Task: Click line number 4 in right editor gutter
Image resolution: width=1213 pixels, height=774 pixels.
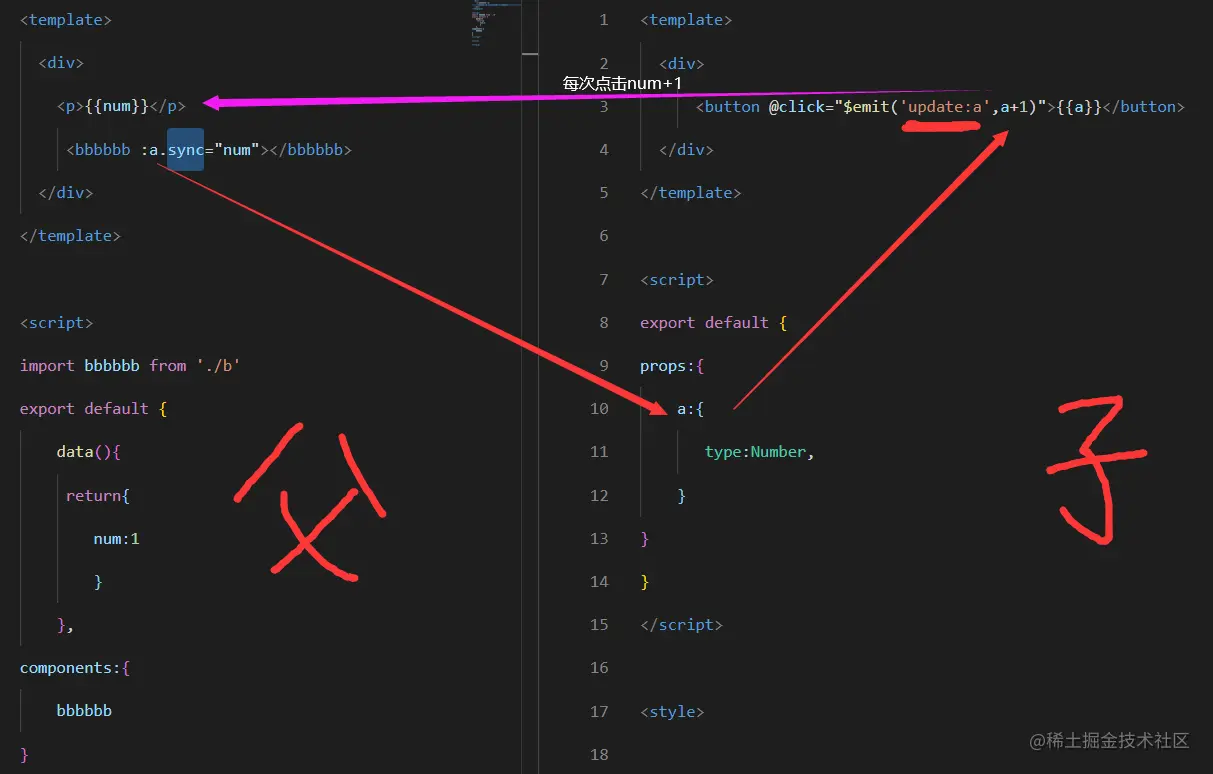Action: click(x=603, y=150)
